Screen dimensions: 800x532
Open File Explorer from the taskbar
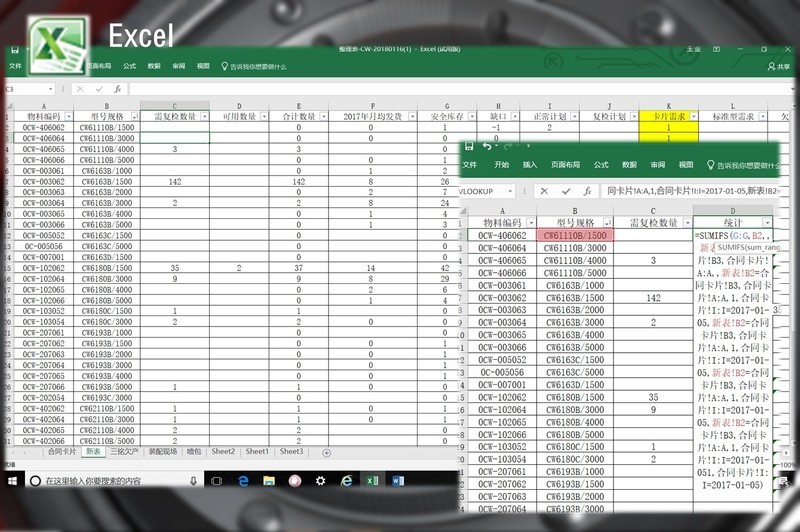(x=268, y=481)
